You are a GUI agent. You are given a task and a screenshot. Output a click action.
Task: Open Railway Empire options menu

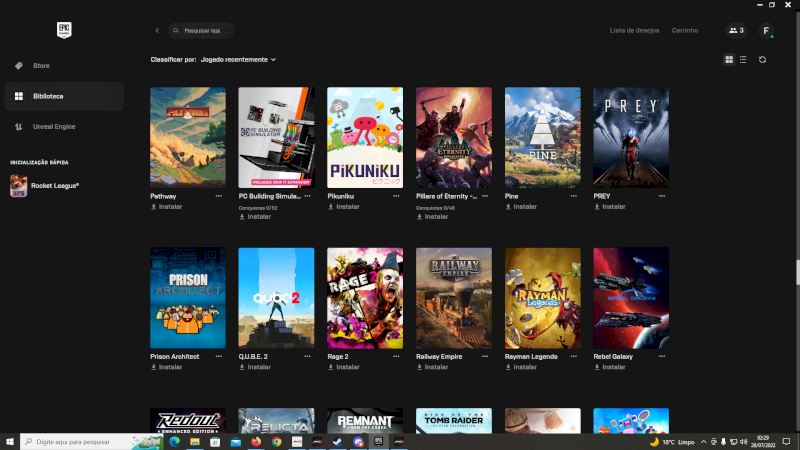[x=485, y=357]
